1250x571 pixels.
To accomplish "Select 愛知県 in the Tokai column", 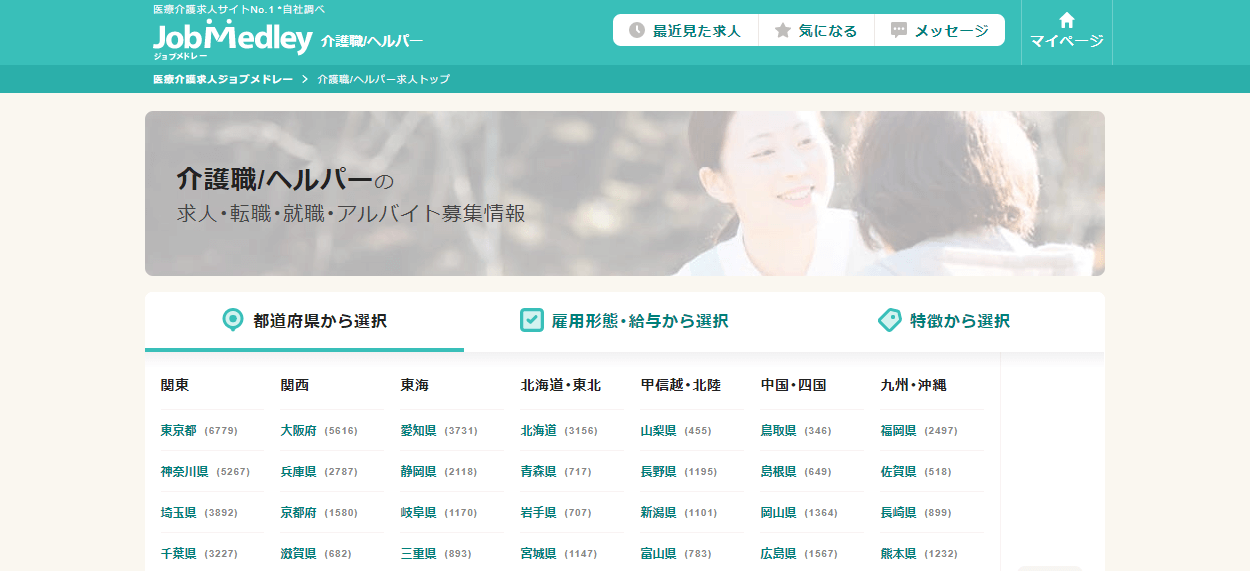I will pos(418,431).
